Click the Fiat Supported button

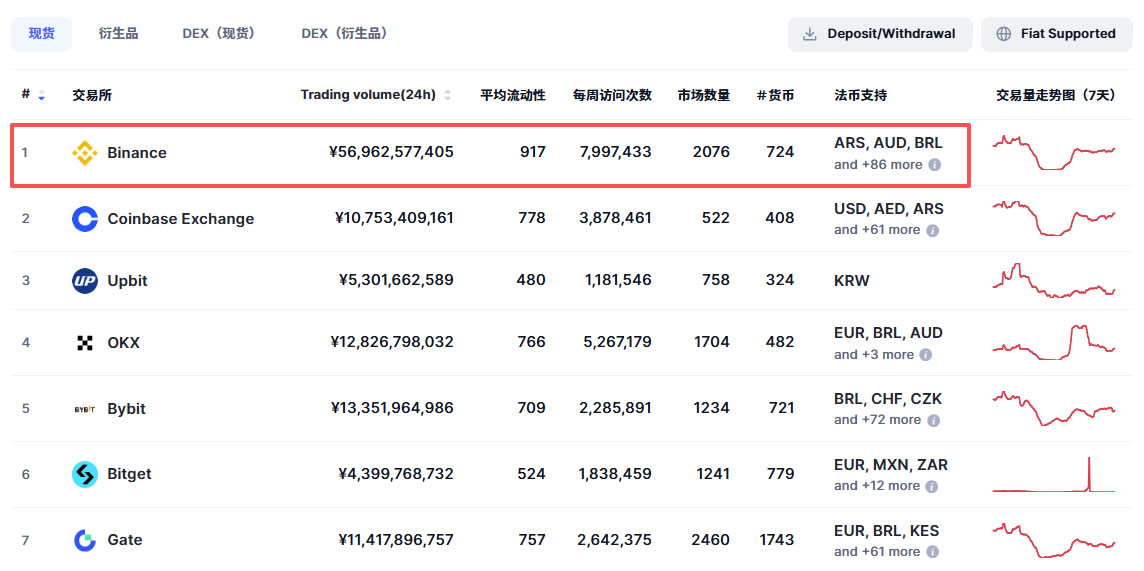[x=1056, y=34]
